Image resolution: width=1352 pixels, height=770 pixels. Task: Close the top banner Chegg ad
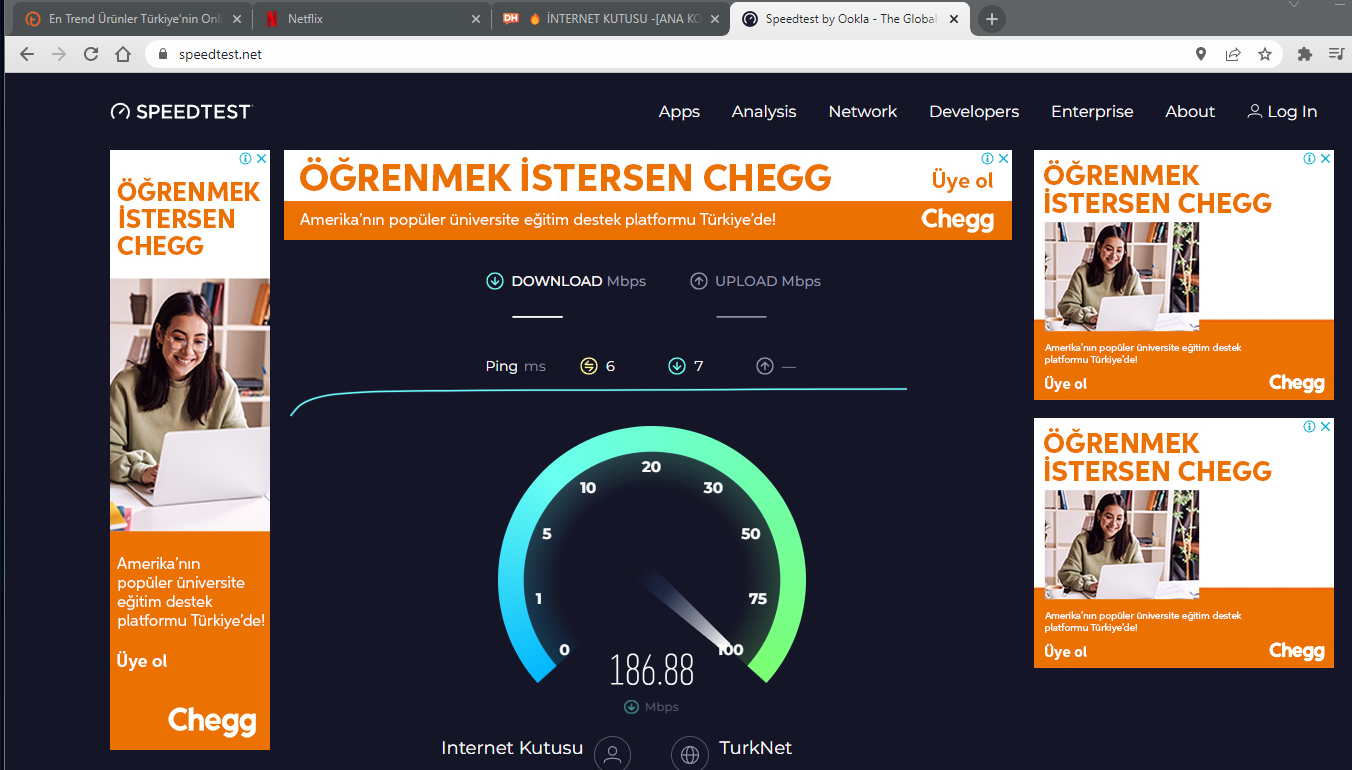(x=1004, y=158)
